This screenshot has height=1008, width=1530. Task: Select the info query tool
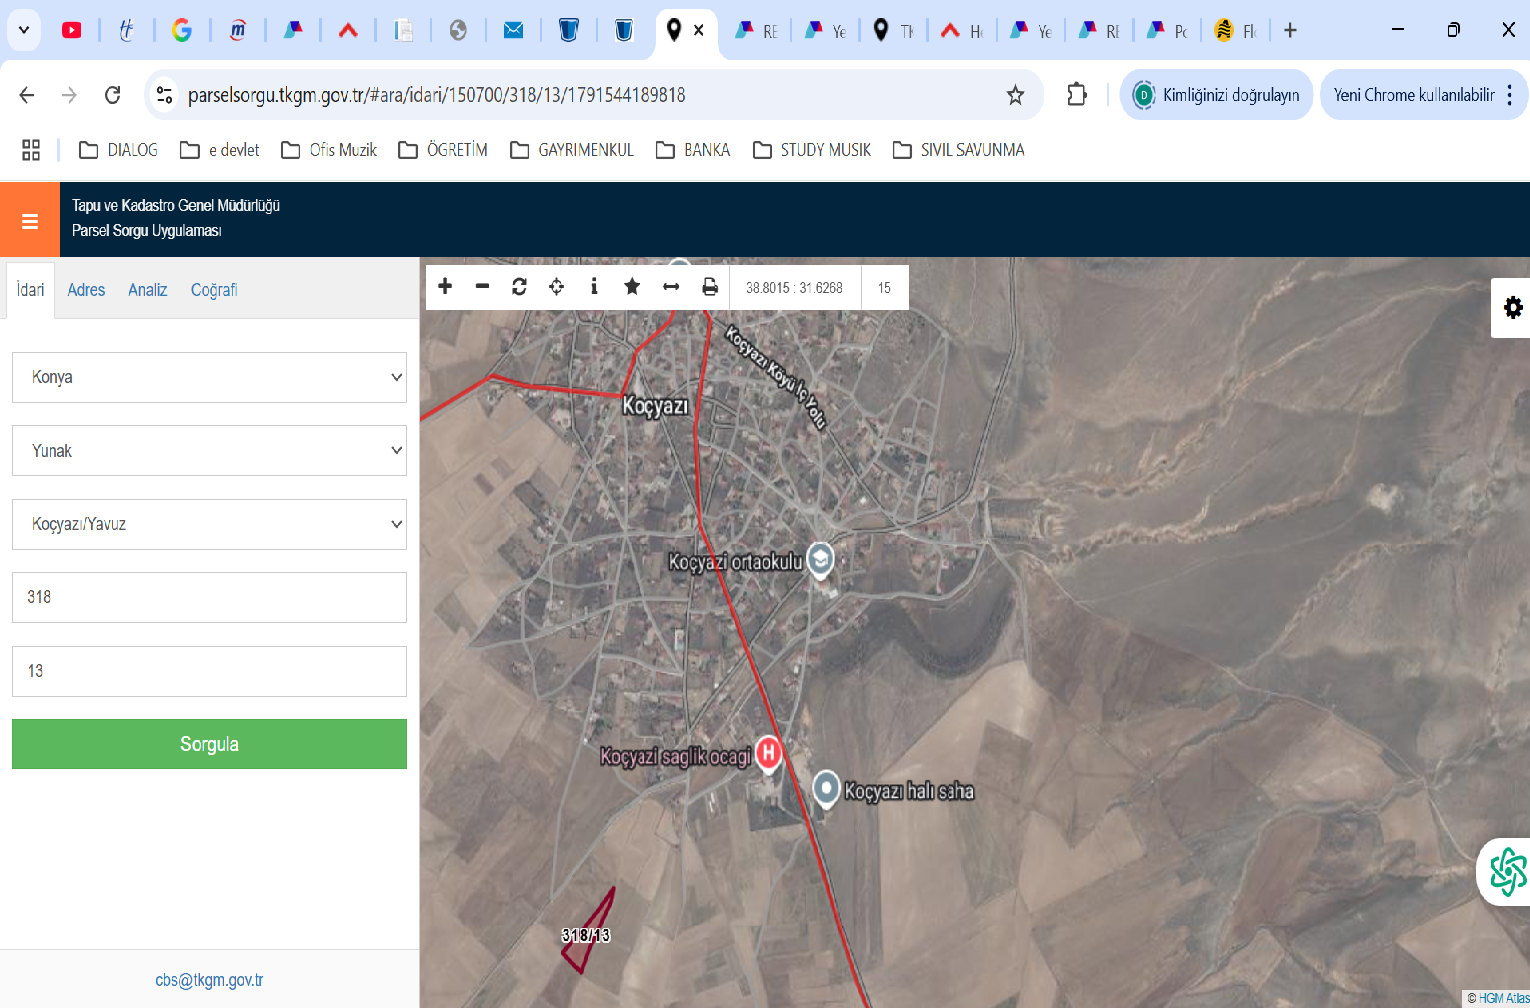pyautogui.click(x=594, y=287)
